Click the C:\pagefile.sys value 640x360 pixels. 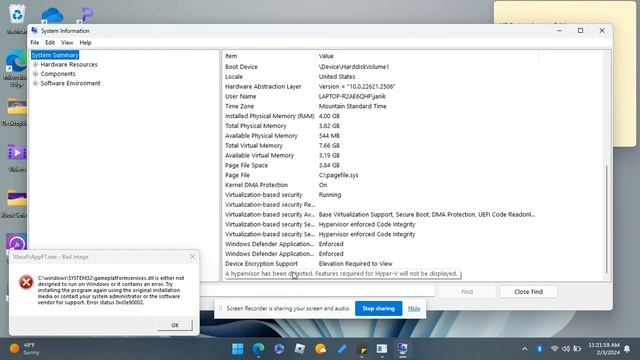[x=338, y=175]
